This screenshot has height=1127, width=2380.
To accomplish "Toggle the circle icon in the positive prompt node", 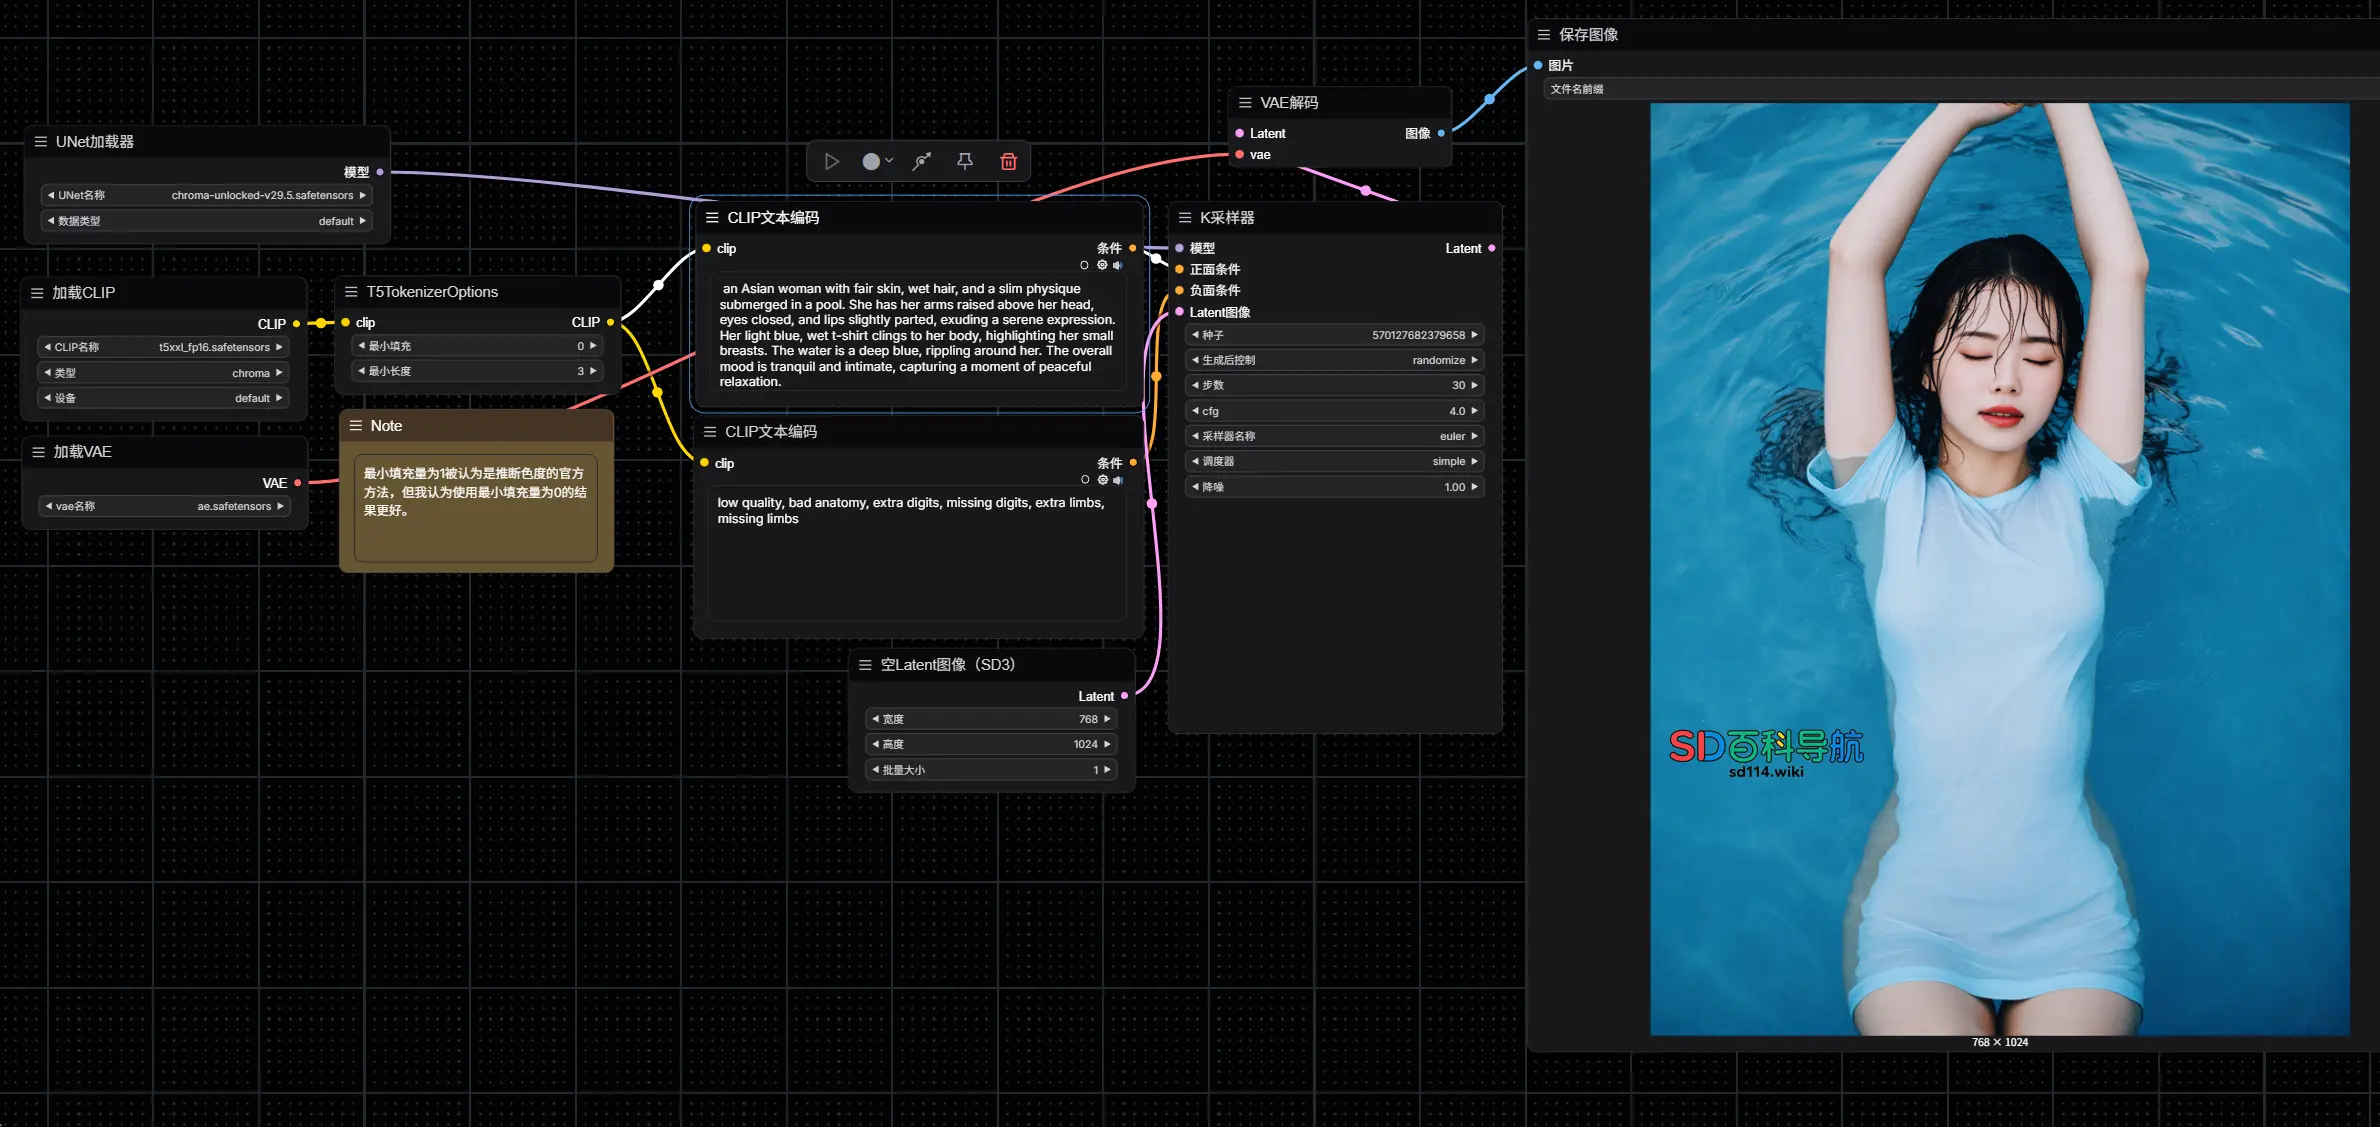I will pyautogui.click(x=1084, y=266).
